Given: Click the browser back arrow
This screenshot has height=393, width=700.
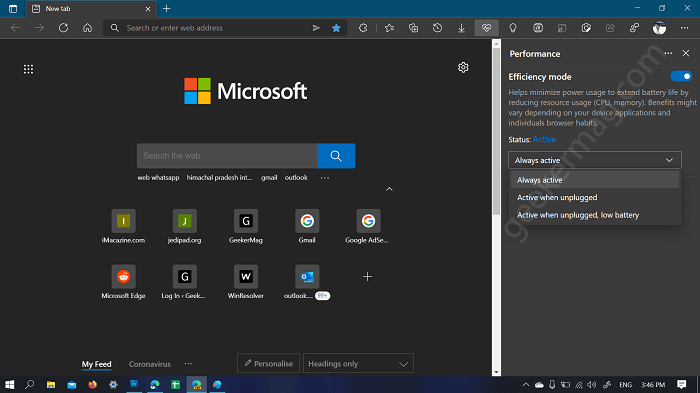Looking at the screenshot, I should tap(15, 28).
